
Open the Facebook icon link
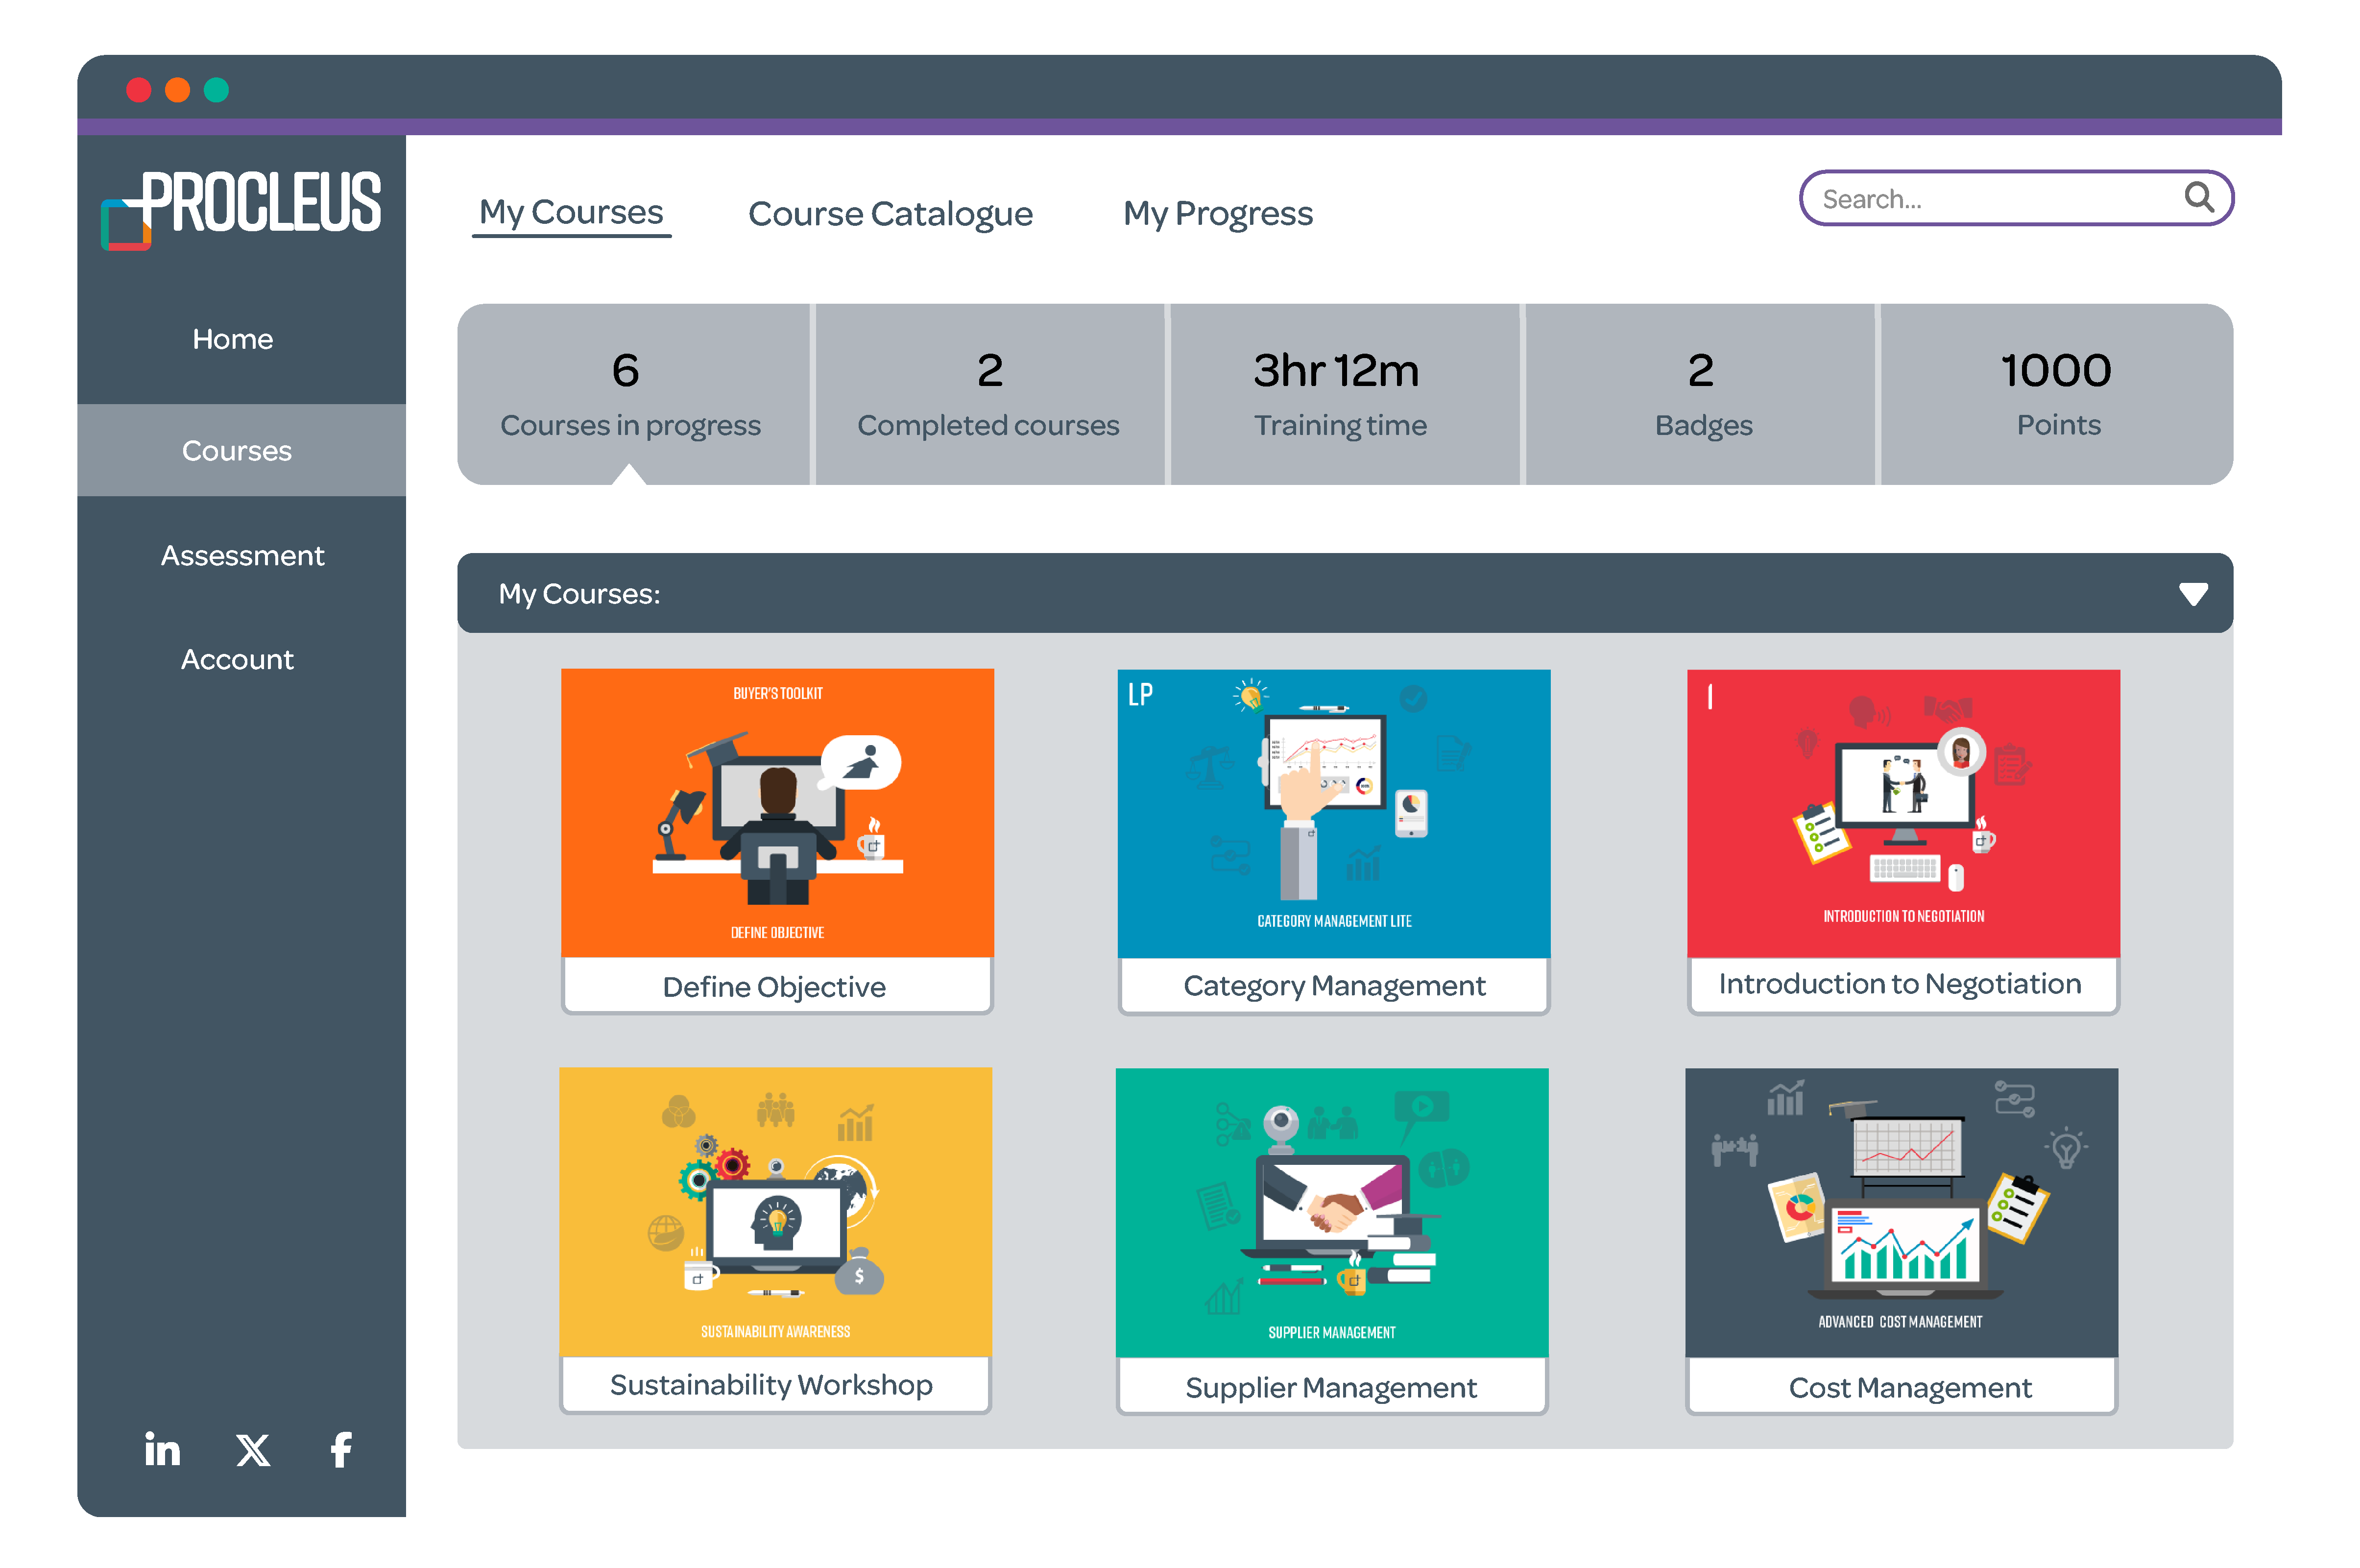point(341,1449)
